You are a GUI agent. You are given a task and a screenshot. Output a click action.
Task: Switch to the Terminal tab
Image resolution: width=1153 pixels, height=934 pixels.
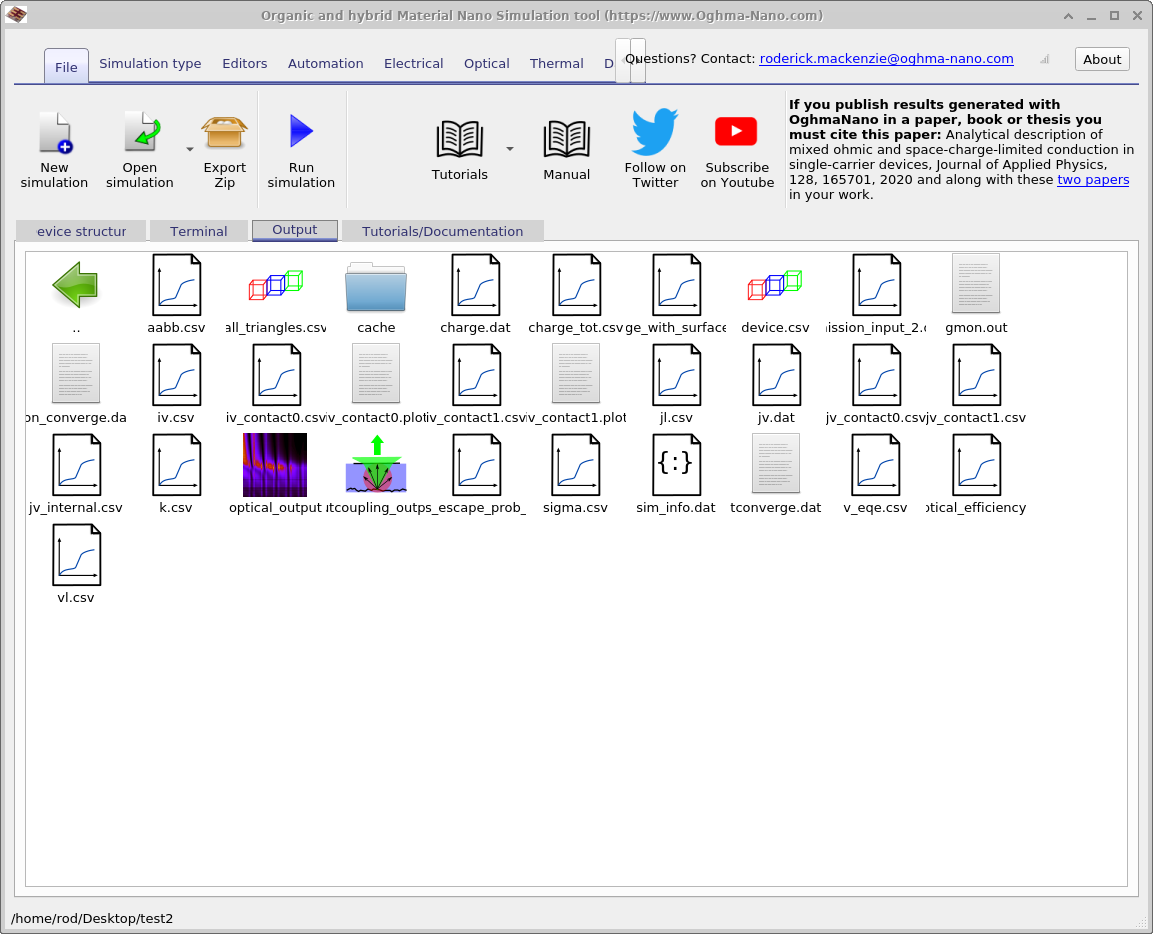point(198,231)
